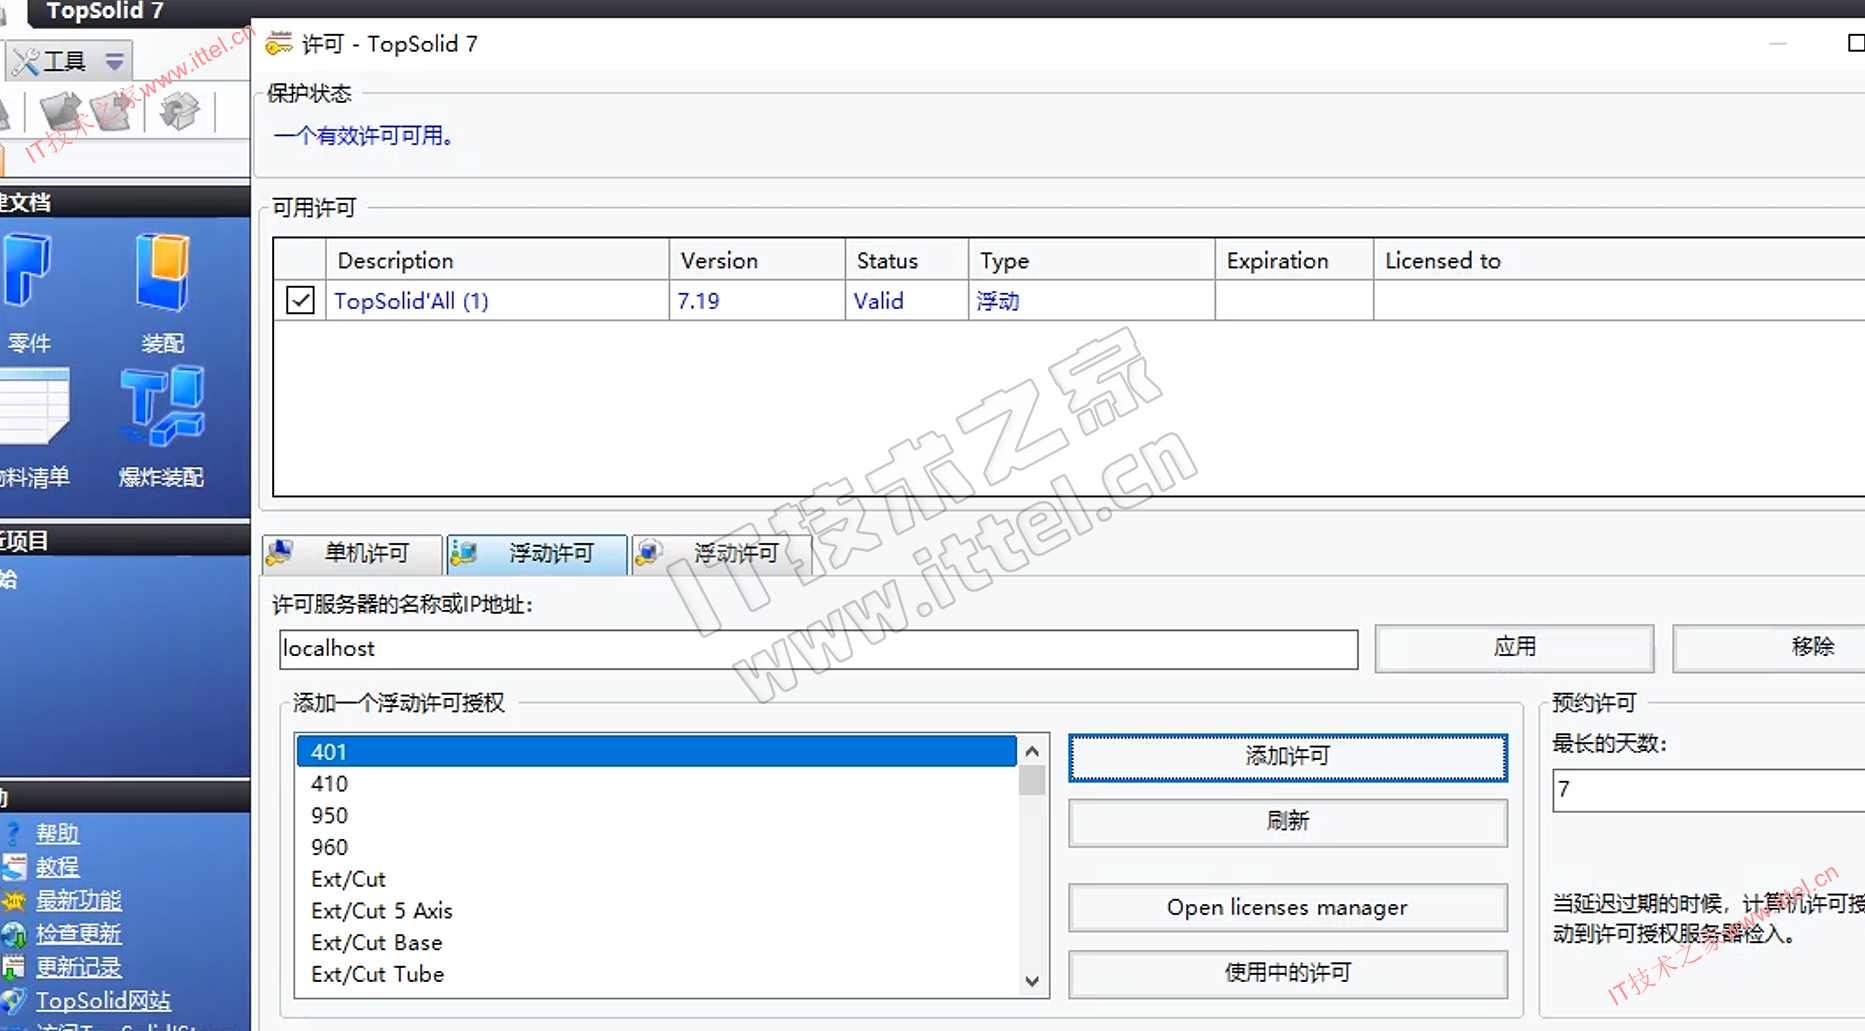The height and width of the screenshot is (1031, 1865).
Task: Uncheck the TopSolid'All (1) license checkbox
Action: point(300,300)
